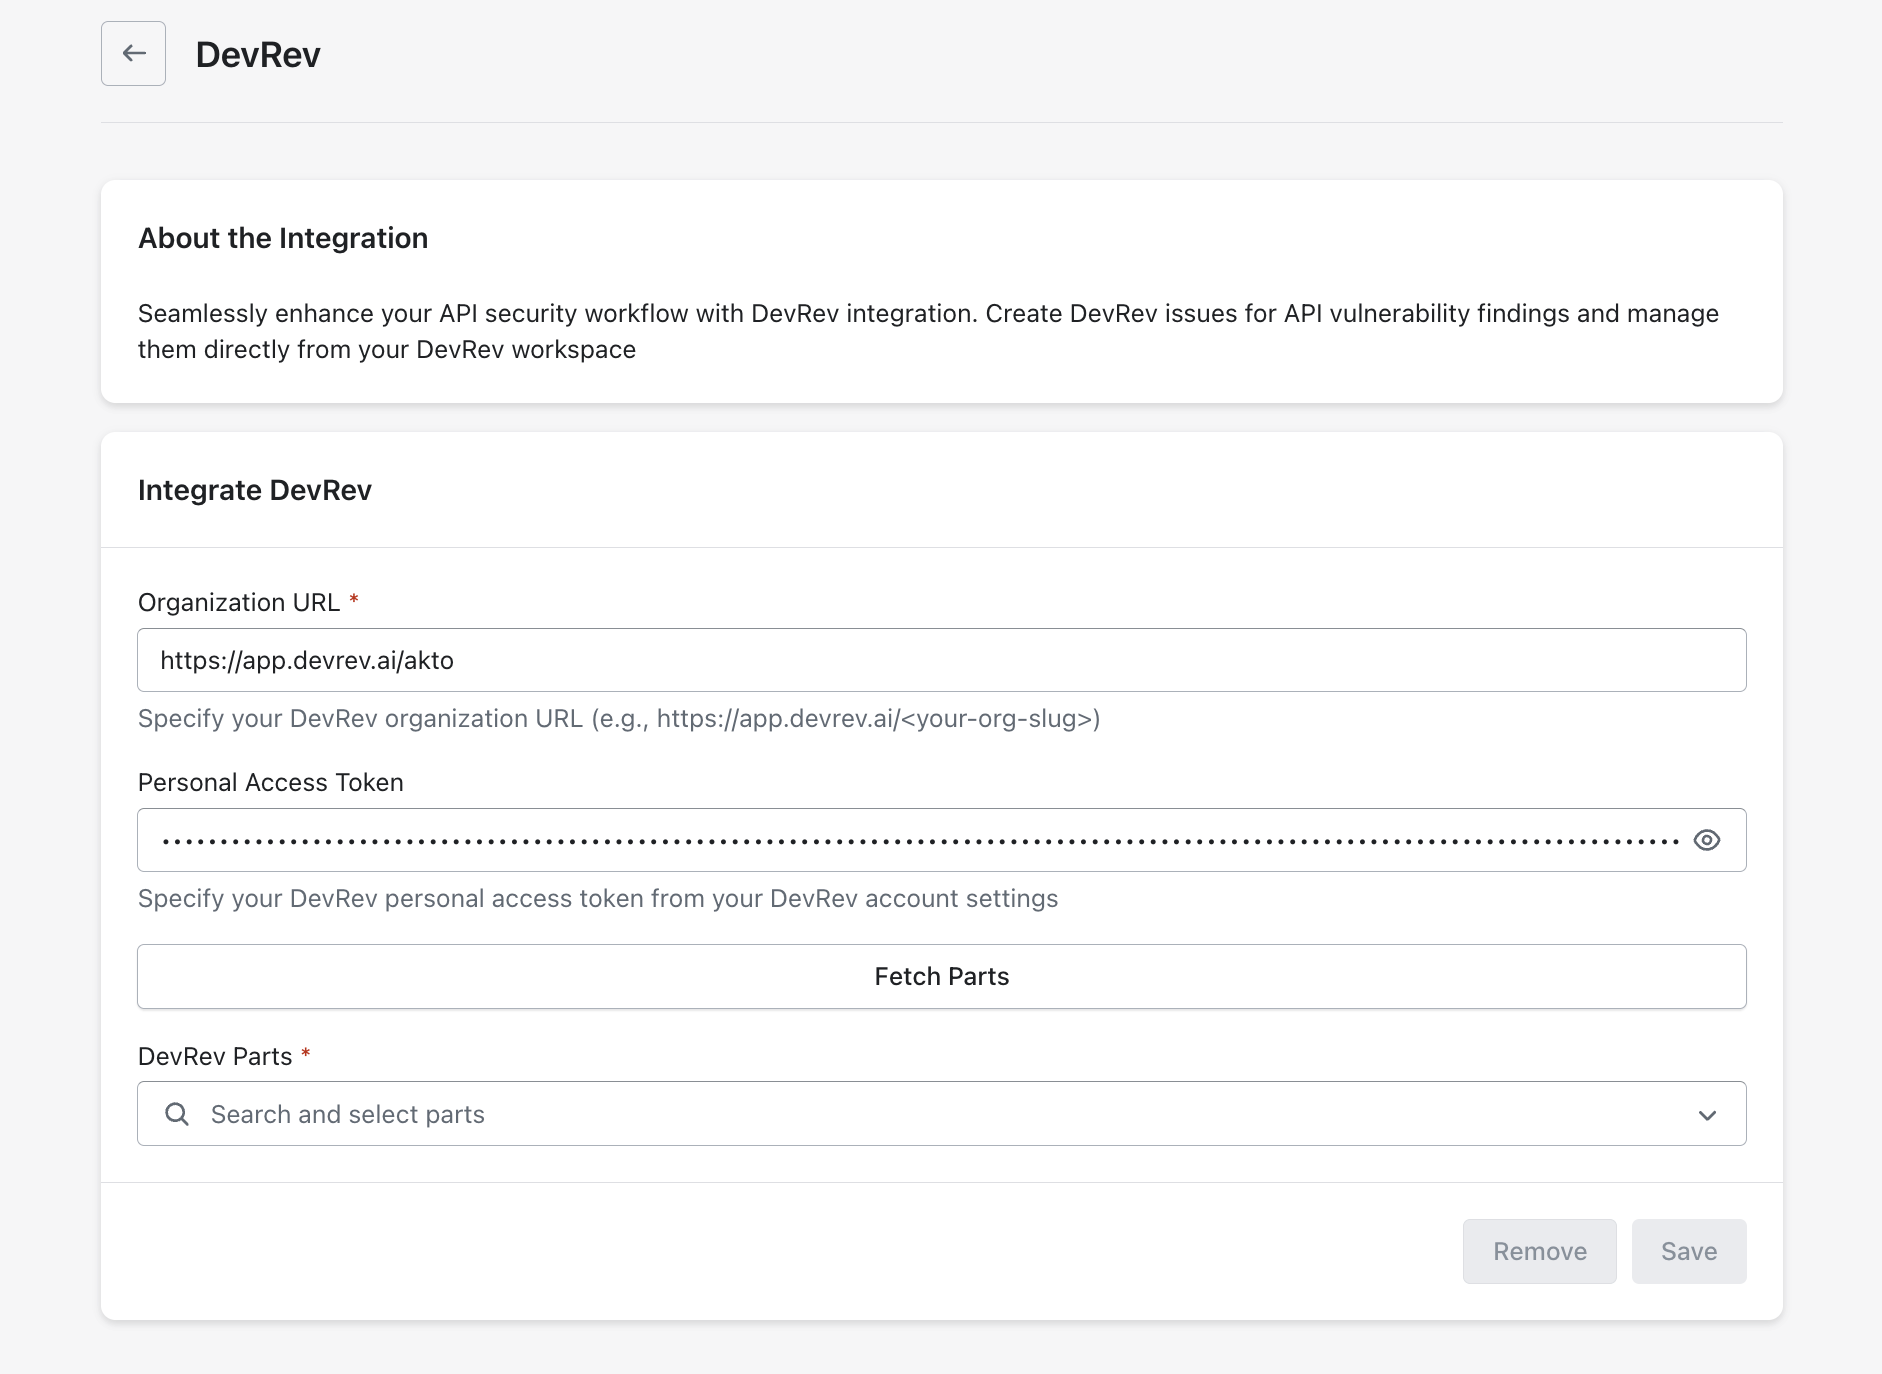Focus the Organization URL input field

point(941,660)
